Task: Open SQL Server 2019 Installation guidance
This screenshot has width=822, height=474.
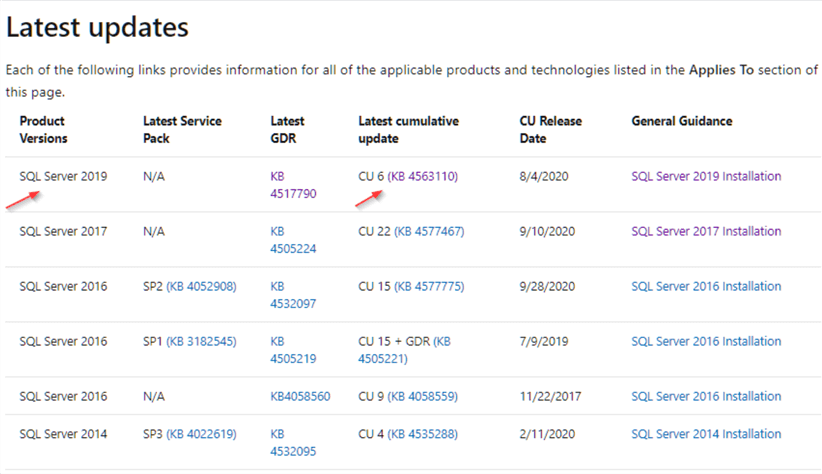Action: [706, 176]
